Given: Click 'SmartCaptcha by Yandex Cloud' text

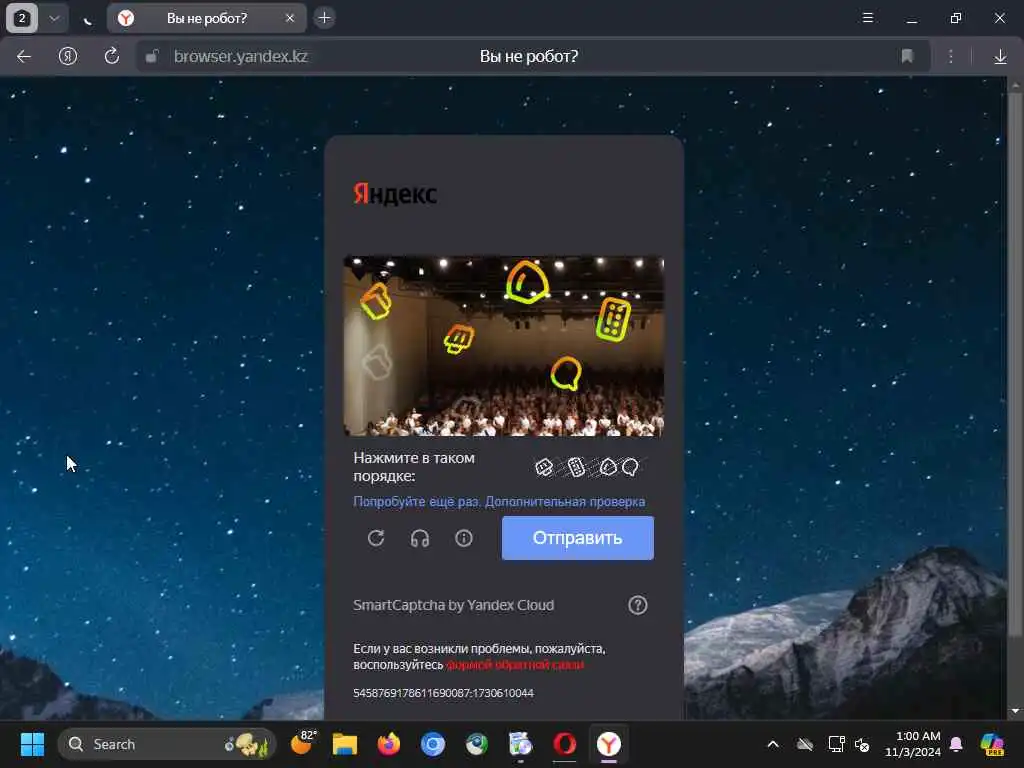Looking at the screenshot, I should (x=453, y=605).
